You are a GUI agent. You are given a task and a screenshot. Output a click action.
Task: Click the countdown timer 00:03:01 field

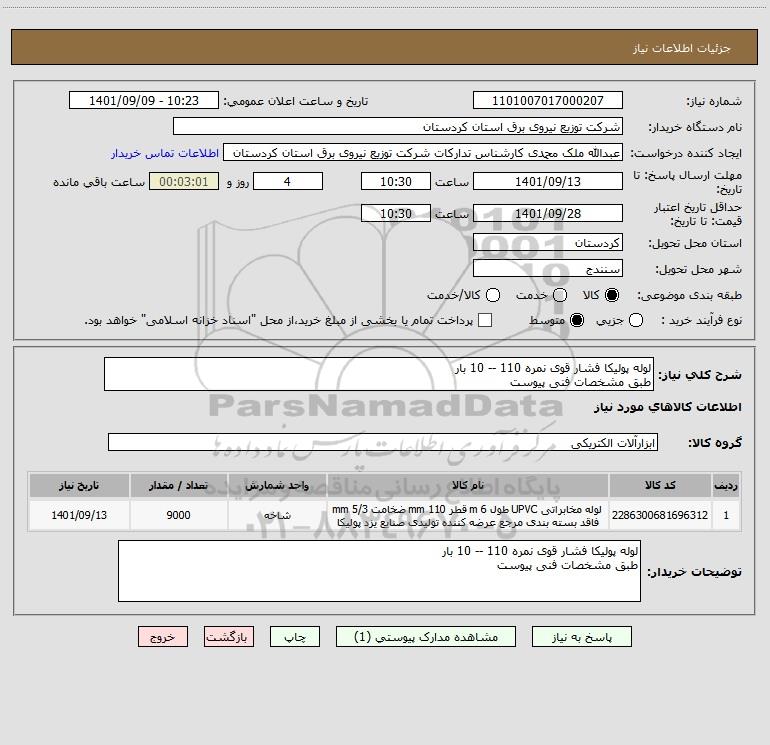pos(184,181)
